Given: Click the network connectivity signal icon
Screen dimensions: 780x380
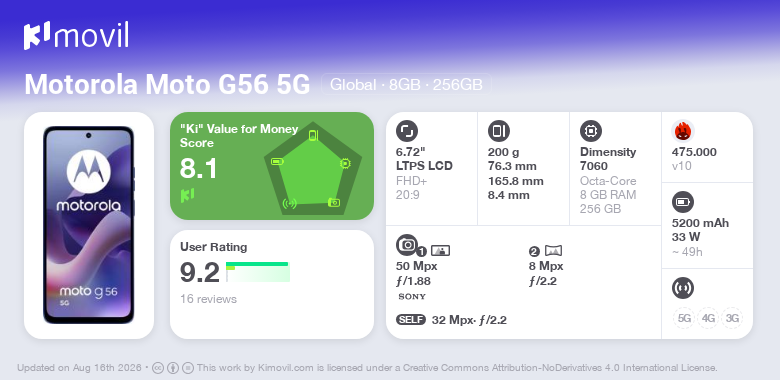Looking at the screenshot, I should pos(683,288).
